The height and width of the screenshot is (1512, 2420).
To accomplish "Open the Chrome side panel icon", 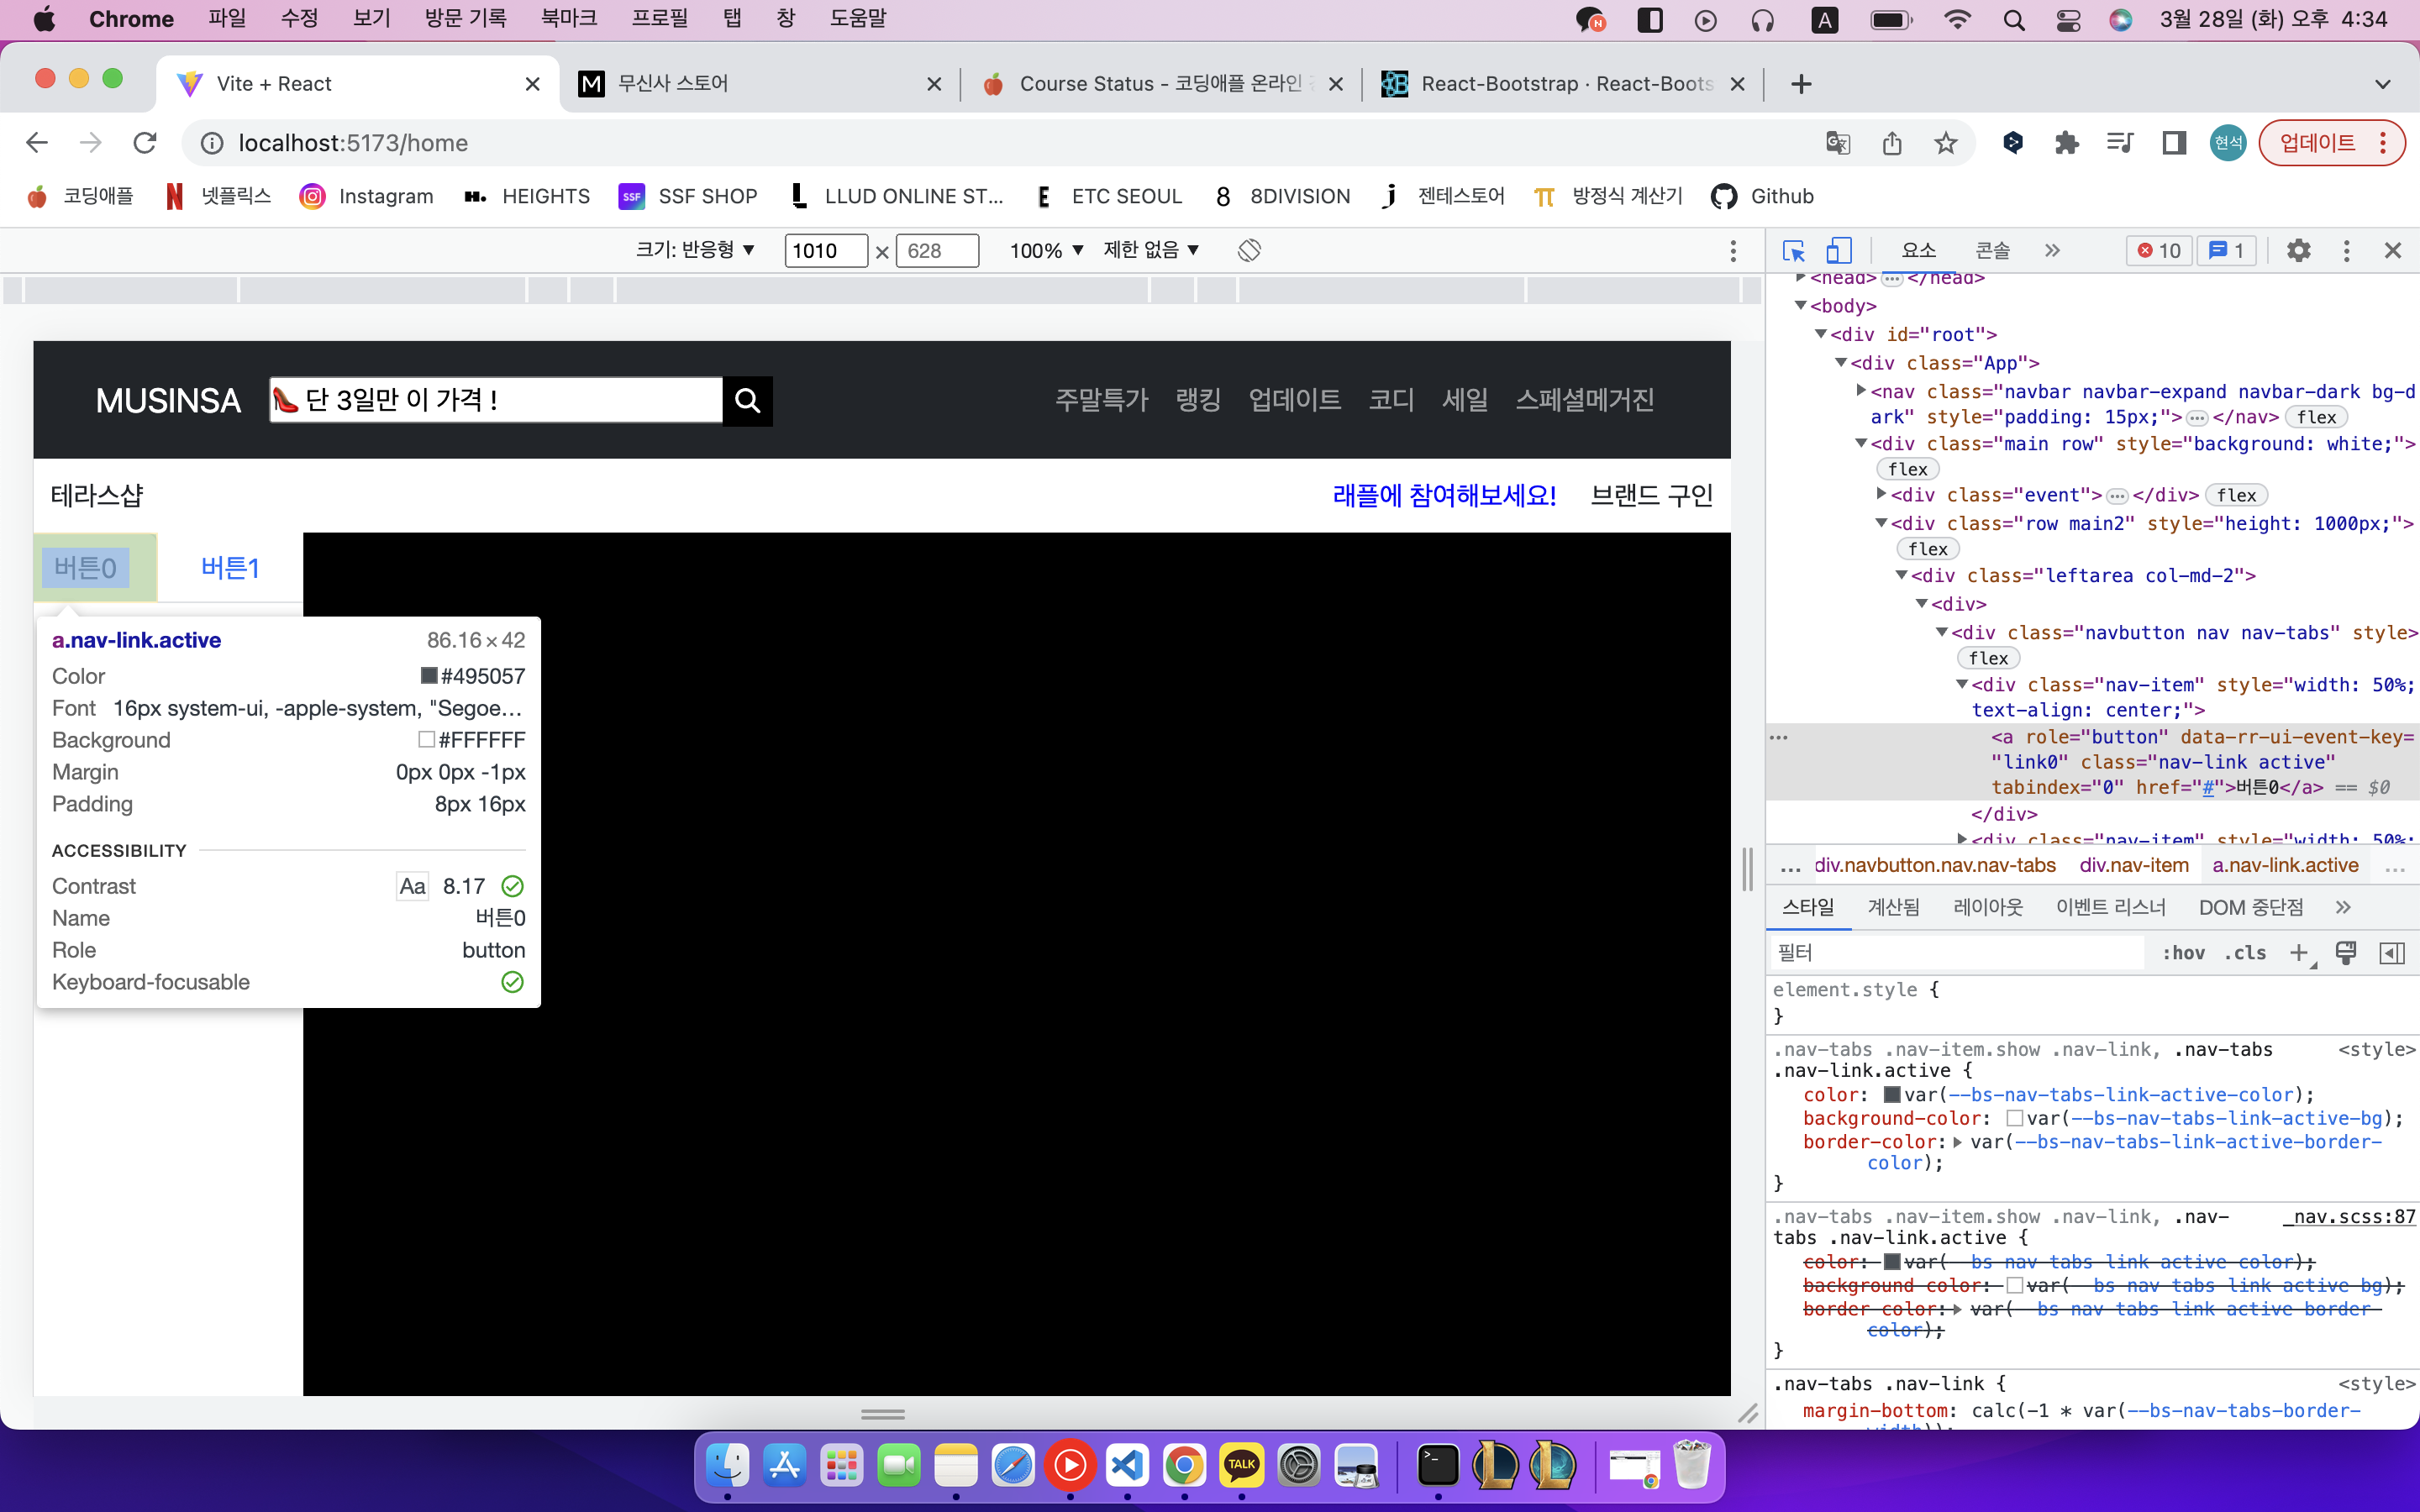I will tap(2173, 143).
